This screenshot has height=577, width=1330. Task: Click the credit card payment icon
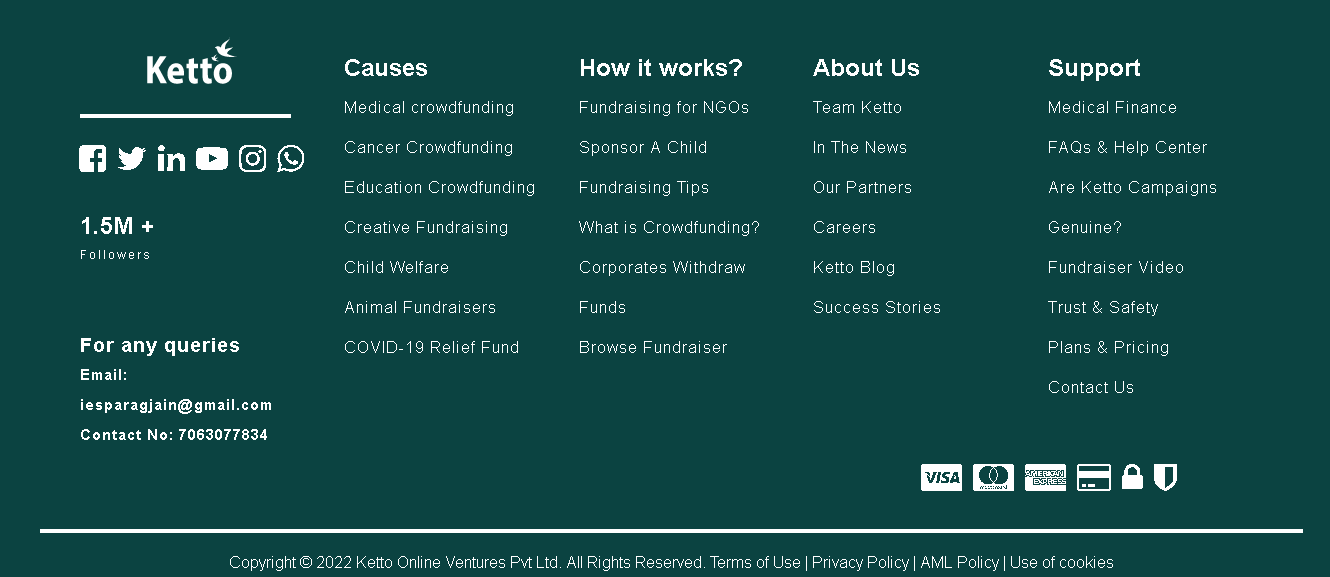click(x=1094, y=477)
